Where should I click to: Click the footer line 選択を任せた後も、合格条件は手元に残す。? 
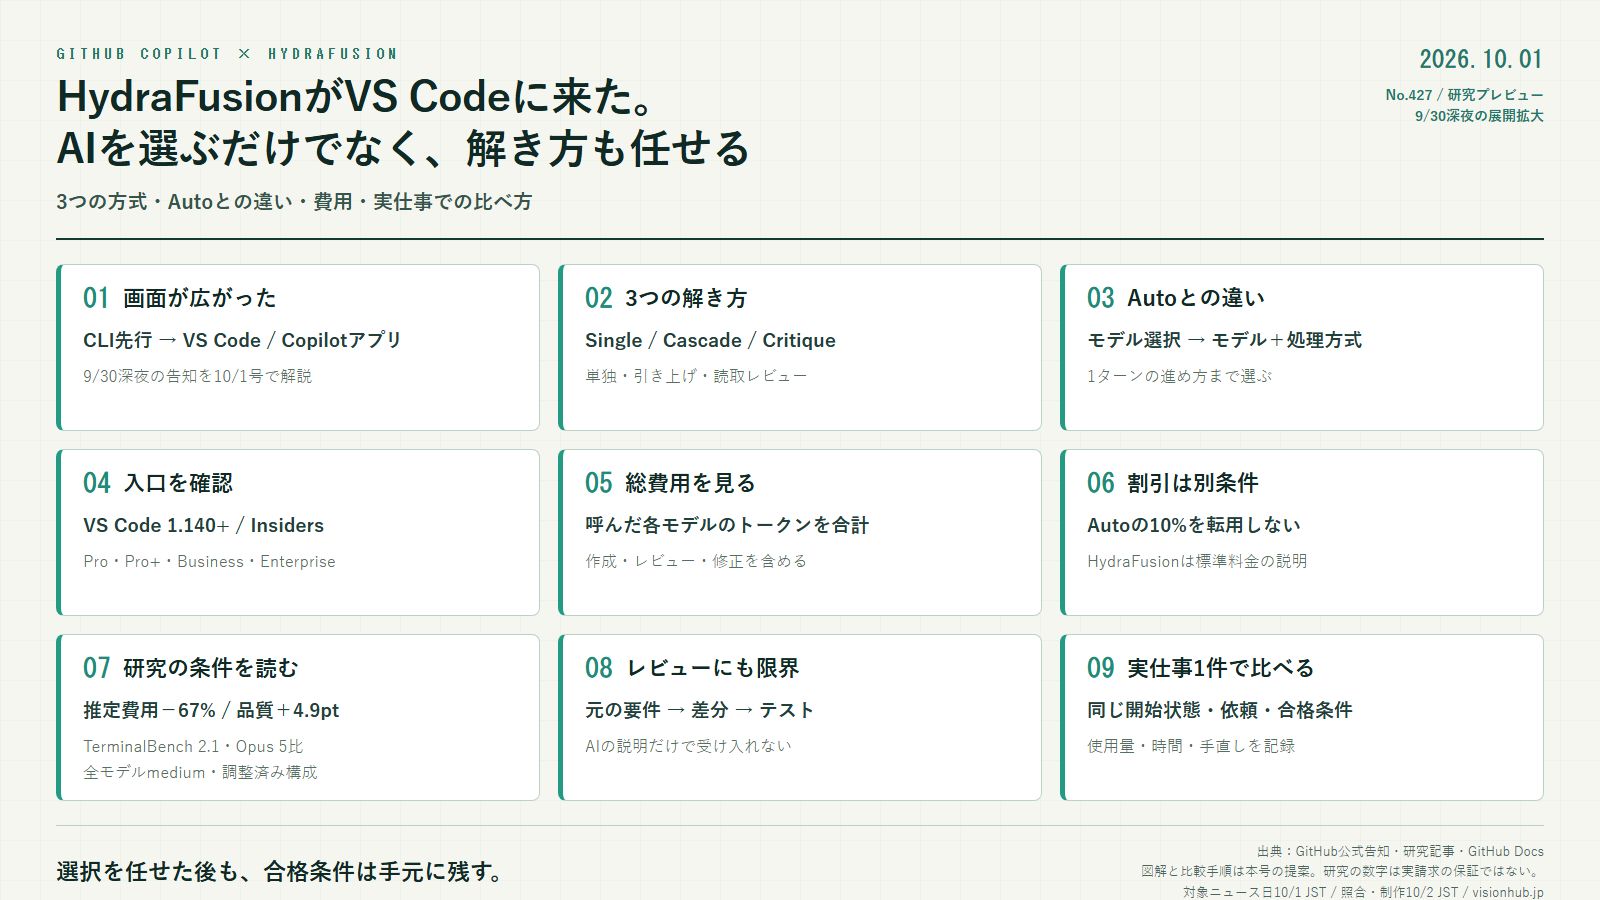pos(282,872)
